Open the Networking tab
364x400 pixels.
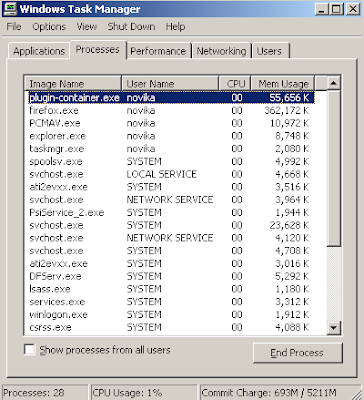[x=221, y=51]
